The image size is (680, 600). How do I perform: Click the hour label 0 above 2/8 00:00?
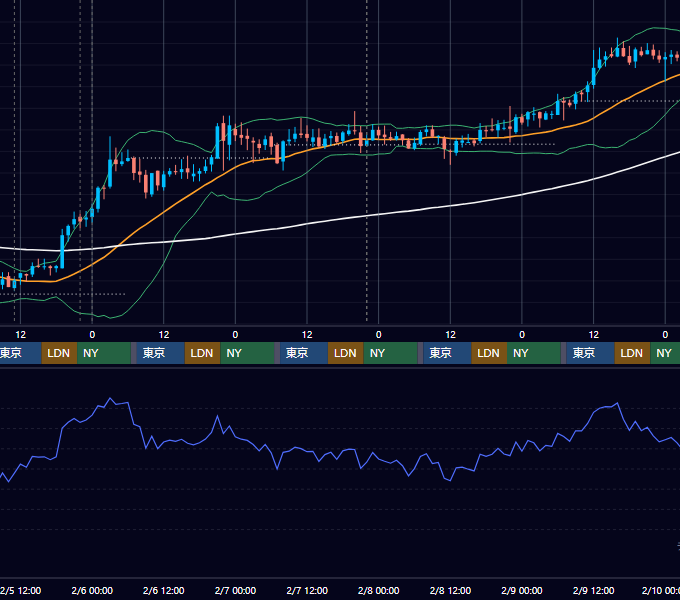pyautogui.click(x=379, y=335)
